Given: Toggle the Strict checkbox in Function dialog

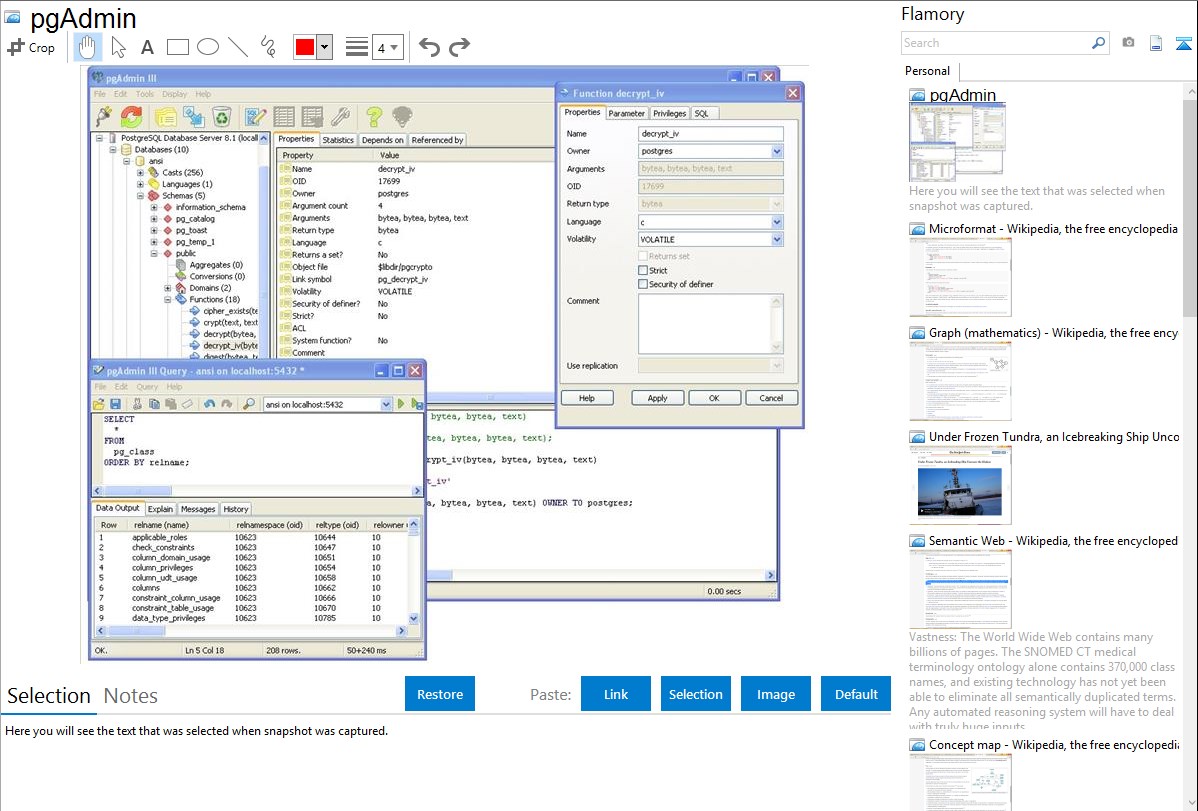Looking at the screenshot, I should click(x=643, y=271).
